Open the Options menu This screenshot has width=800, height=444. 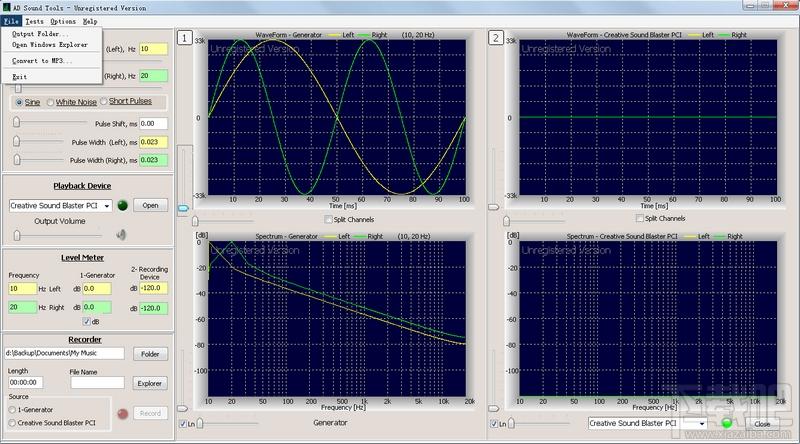click(x=63, y=21)
